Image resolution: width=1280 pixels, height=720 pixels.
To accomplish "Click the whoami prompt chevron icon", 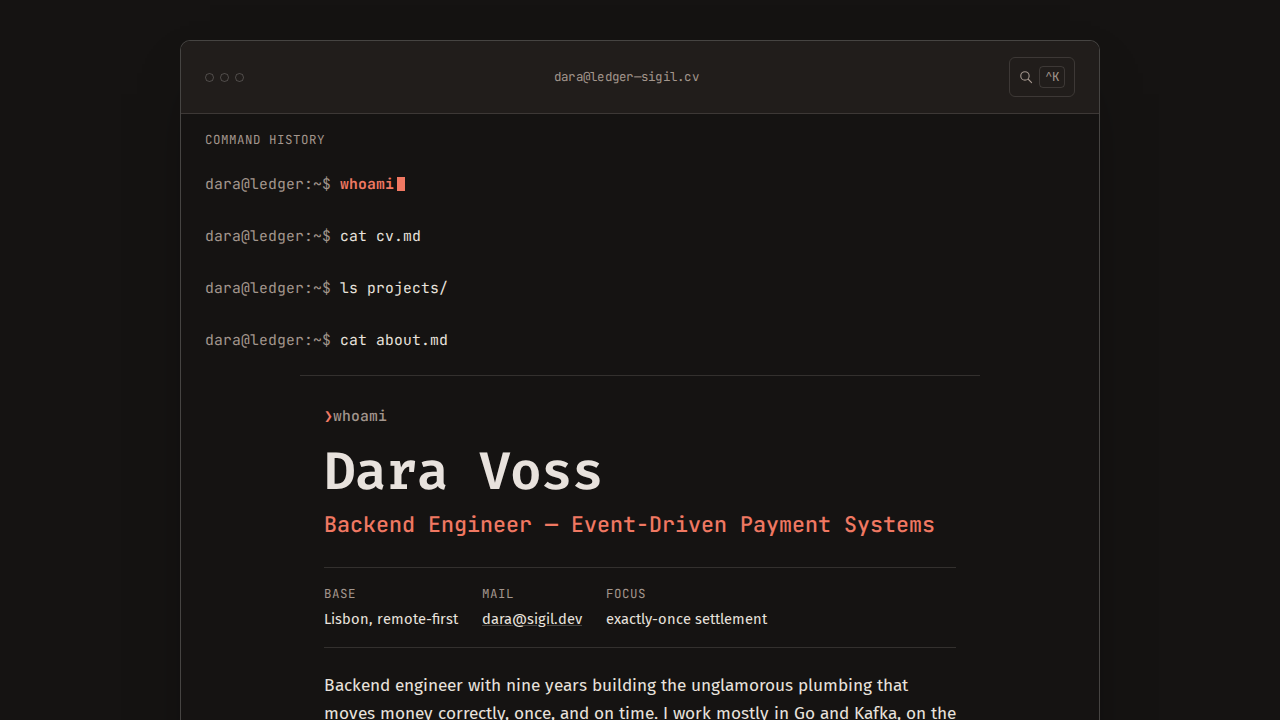I will (328, 416).
